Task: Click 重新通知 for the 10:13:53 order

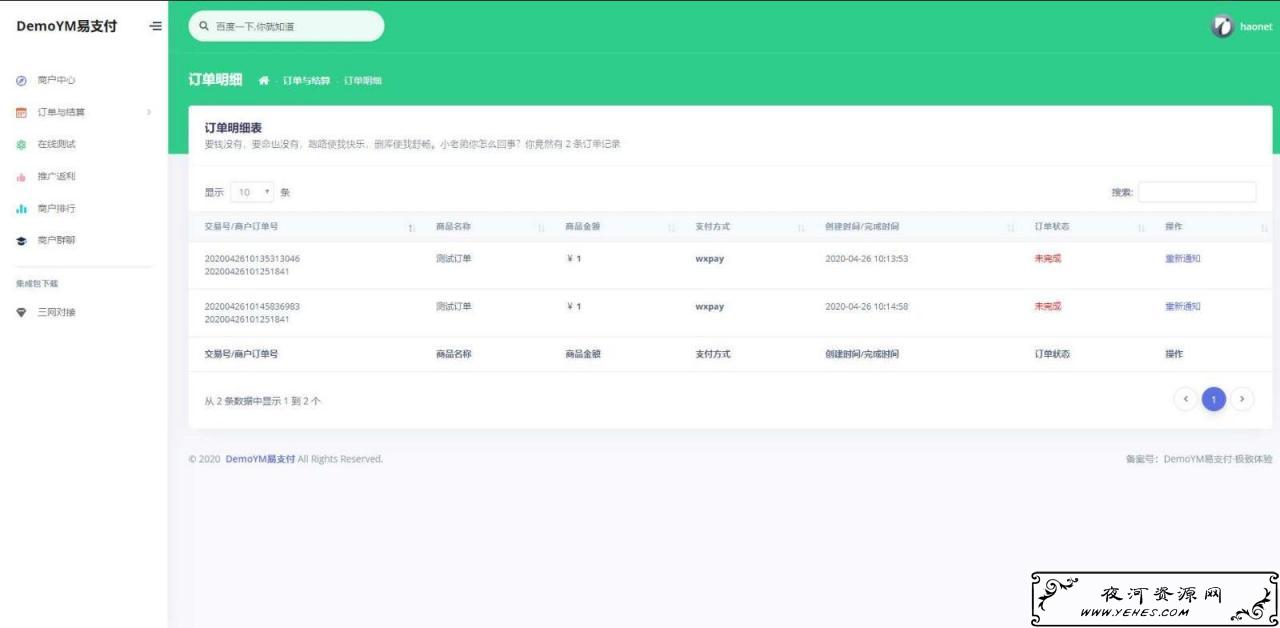Action: click(1182, 259)
